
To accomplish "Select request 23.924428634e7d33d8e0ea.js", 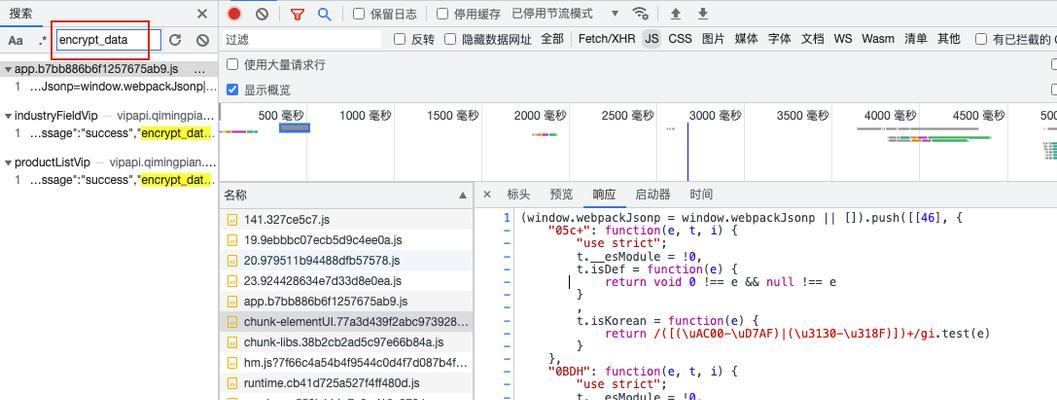I will 346,281.
